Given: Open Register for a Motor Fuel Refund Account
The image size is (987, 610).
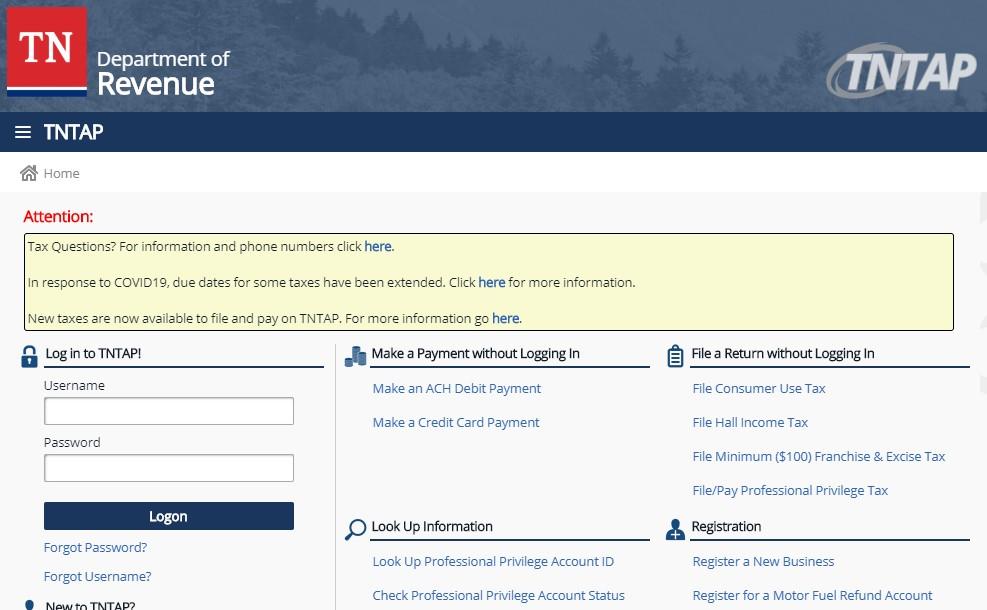Looking at the screenshot, I should [812, 595].
